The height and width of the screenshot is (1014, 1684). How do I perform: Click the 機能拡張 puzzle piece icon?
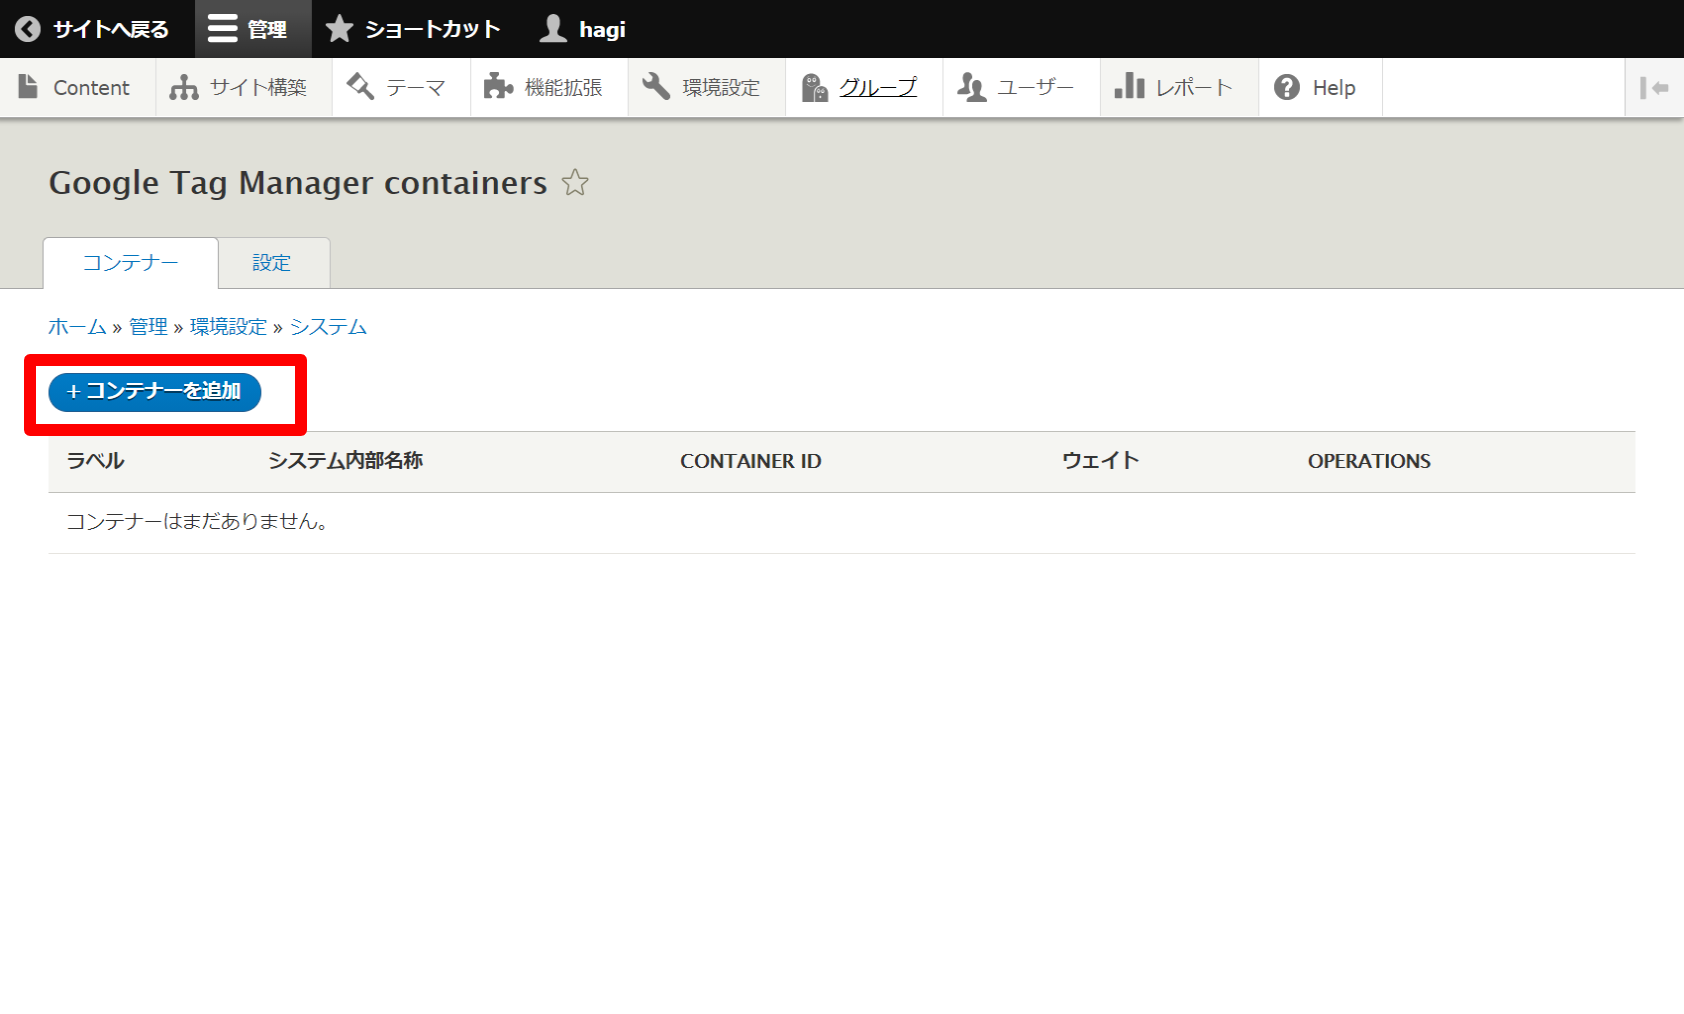pyautogui.click(x=498, y=87)
